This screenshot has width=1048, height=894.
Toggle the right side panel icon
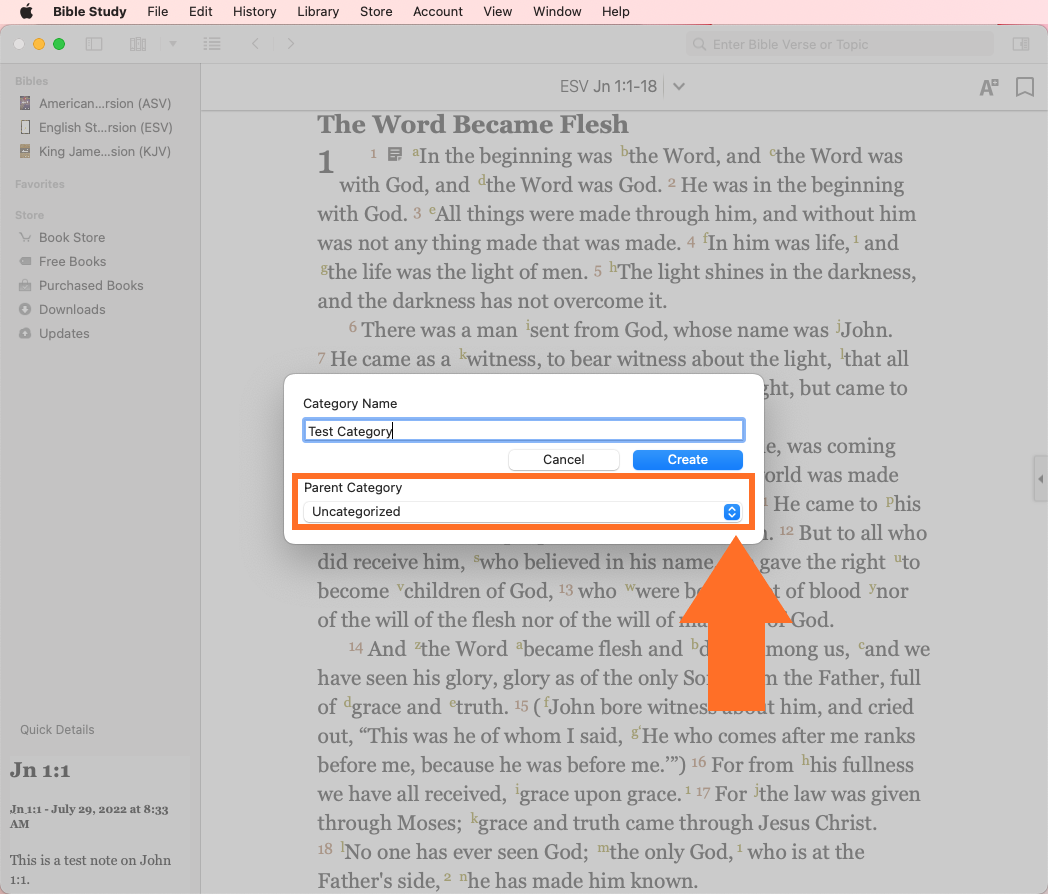click(1020, 44)
